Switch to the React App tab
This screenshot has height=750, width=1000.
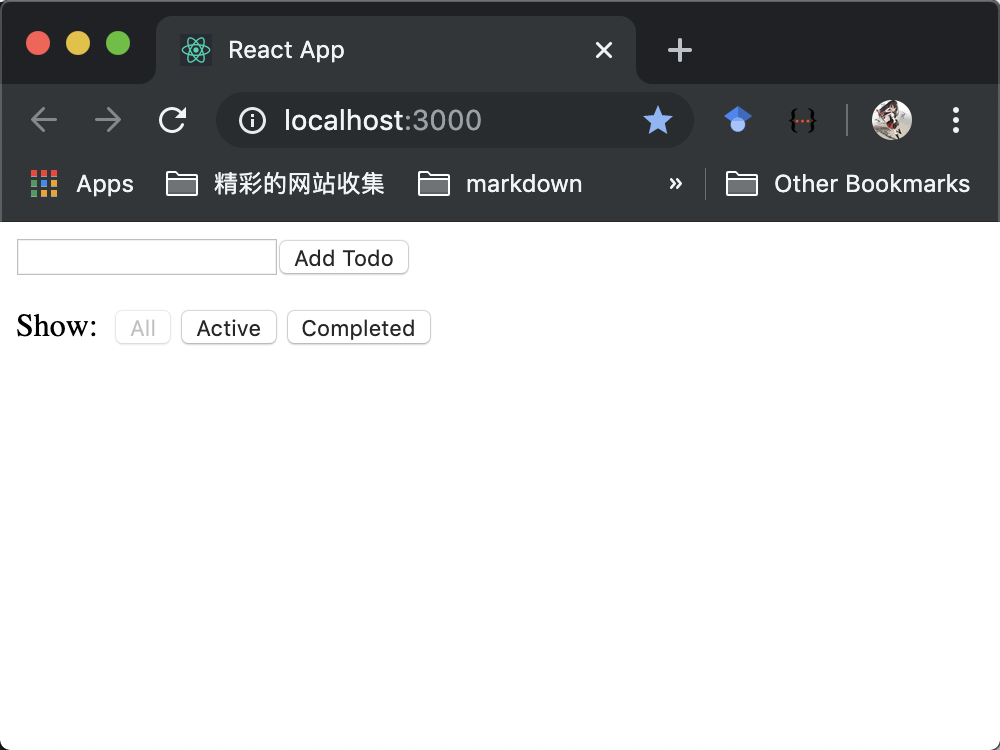tap(380, 50)
